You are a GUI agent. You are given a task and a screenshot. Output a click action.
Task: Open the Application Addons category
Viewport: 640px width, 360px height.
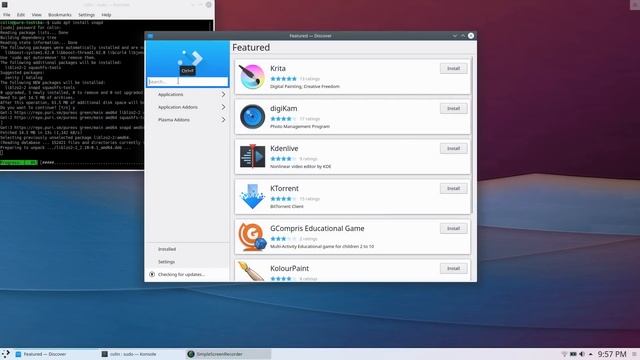click(x=188, y=107)
